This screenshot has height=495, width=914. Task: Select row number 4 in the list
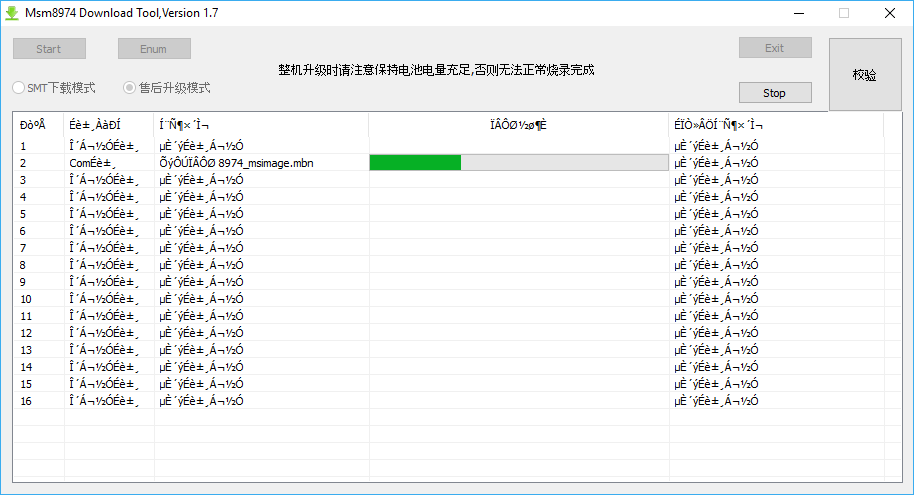pyautogui.click(x=23, y=196)
